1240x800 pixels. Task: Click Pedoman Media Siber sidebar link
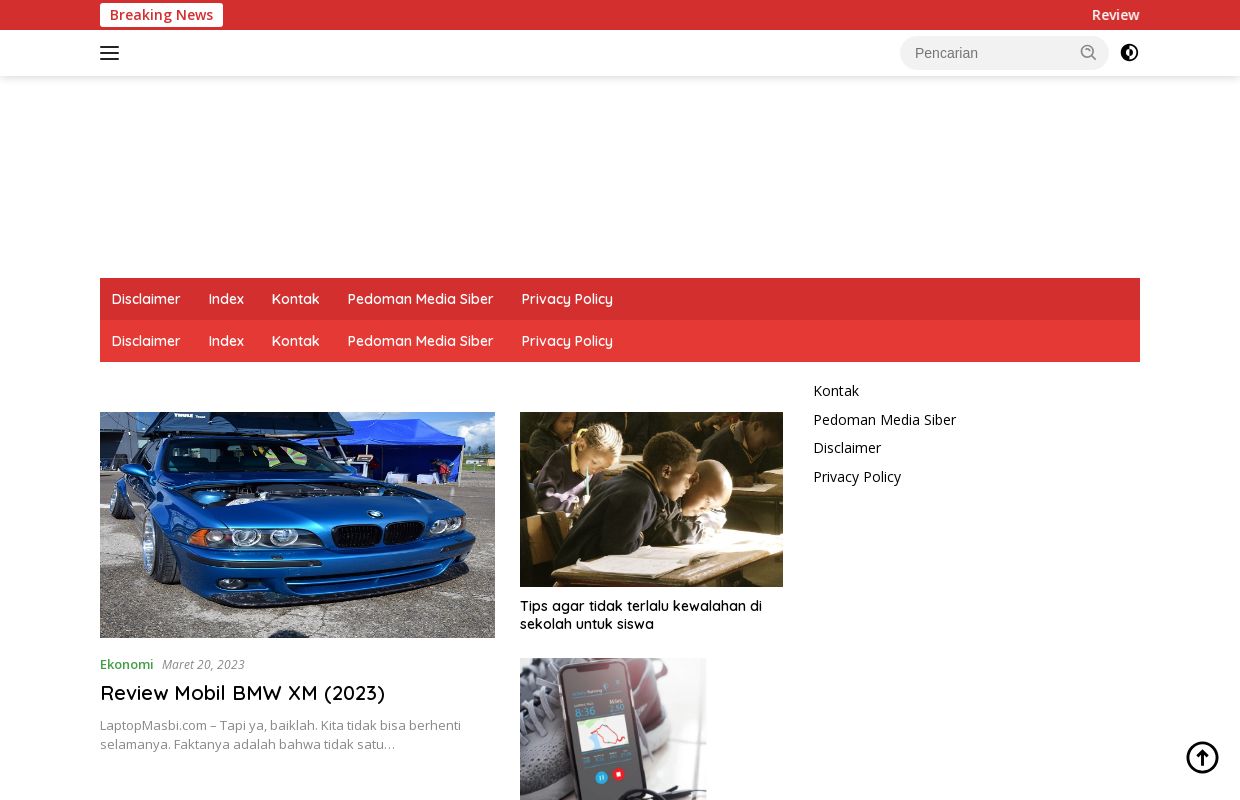tap(884, 420)
